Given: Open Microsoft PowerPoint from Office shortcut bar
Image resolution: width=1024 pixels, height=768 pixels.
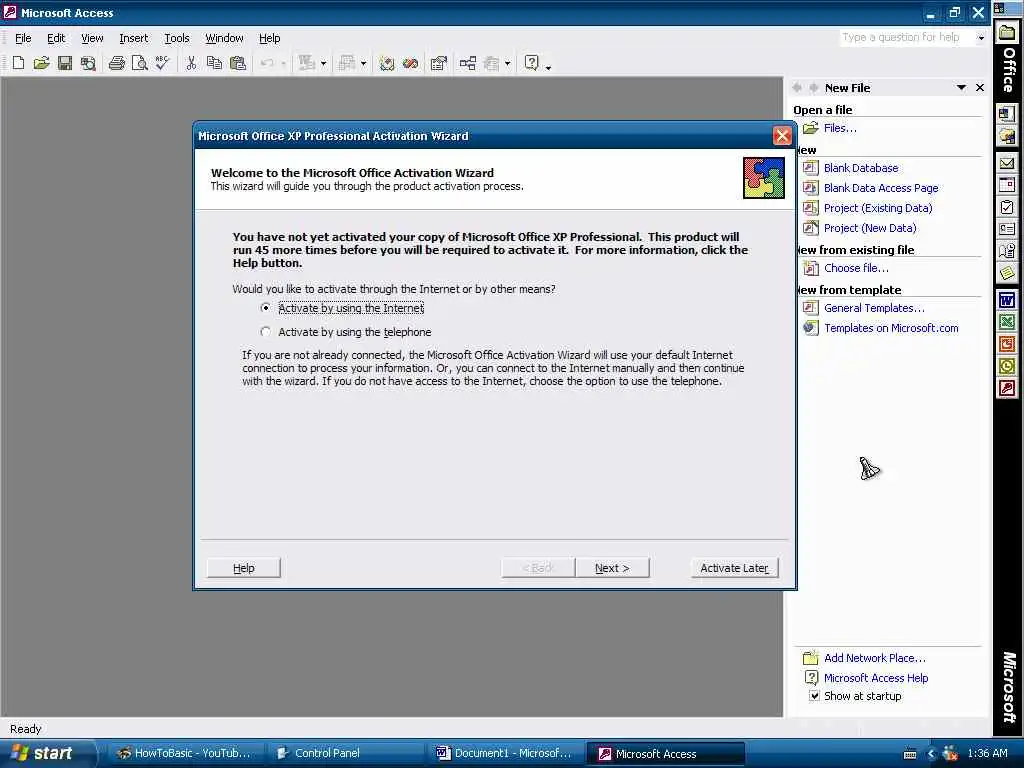Looking at the screenshot, I should click(1007, 344).
